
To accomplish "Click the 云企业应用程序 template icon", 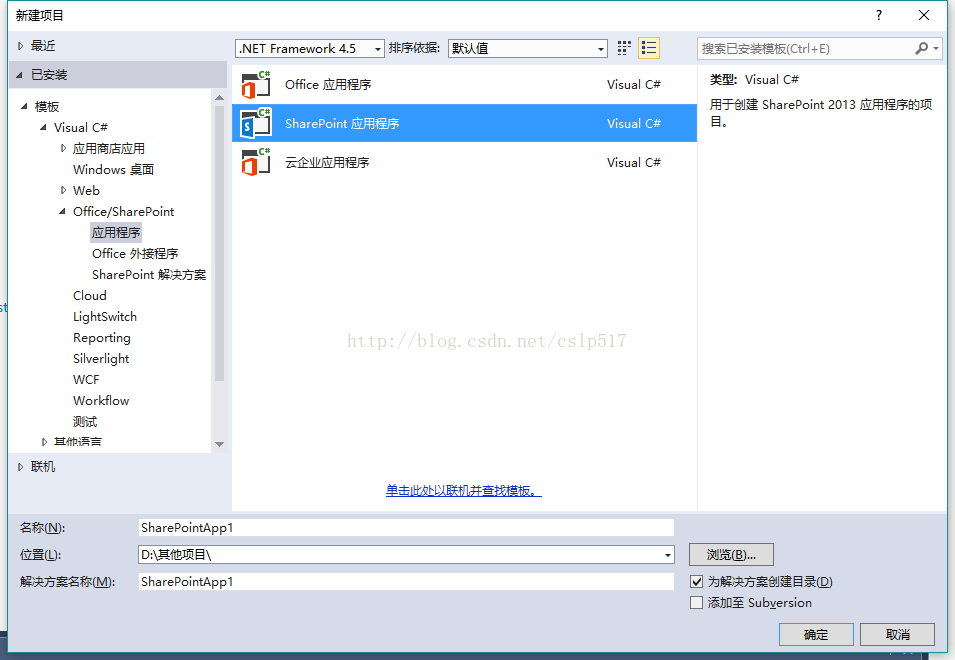I will tap(256, 162).
